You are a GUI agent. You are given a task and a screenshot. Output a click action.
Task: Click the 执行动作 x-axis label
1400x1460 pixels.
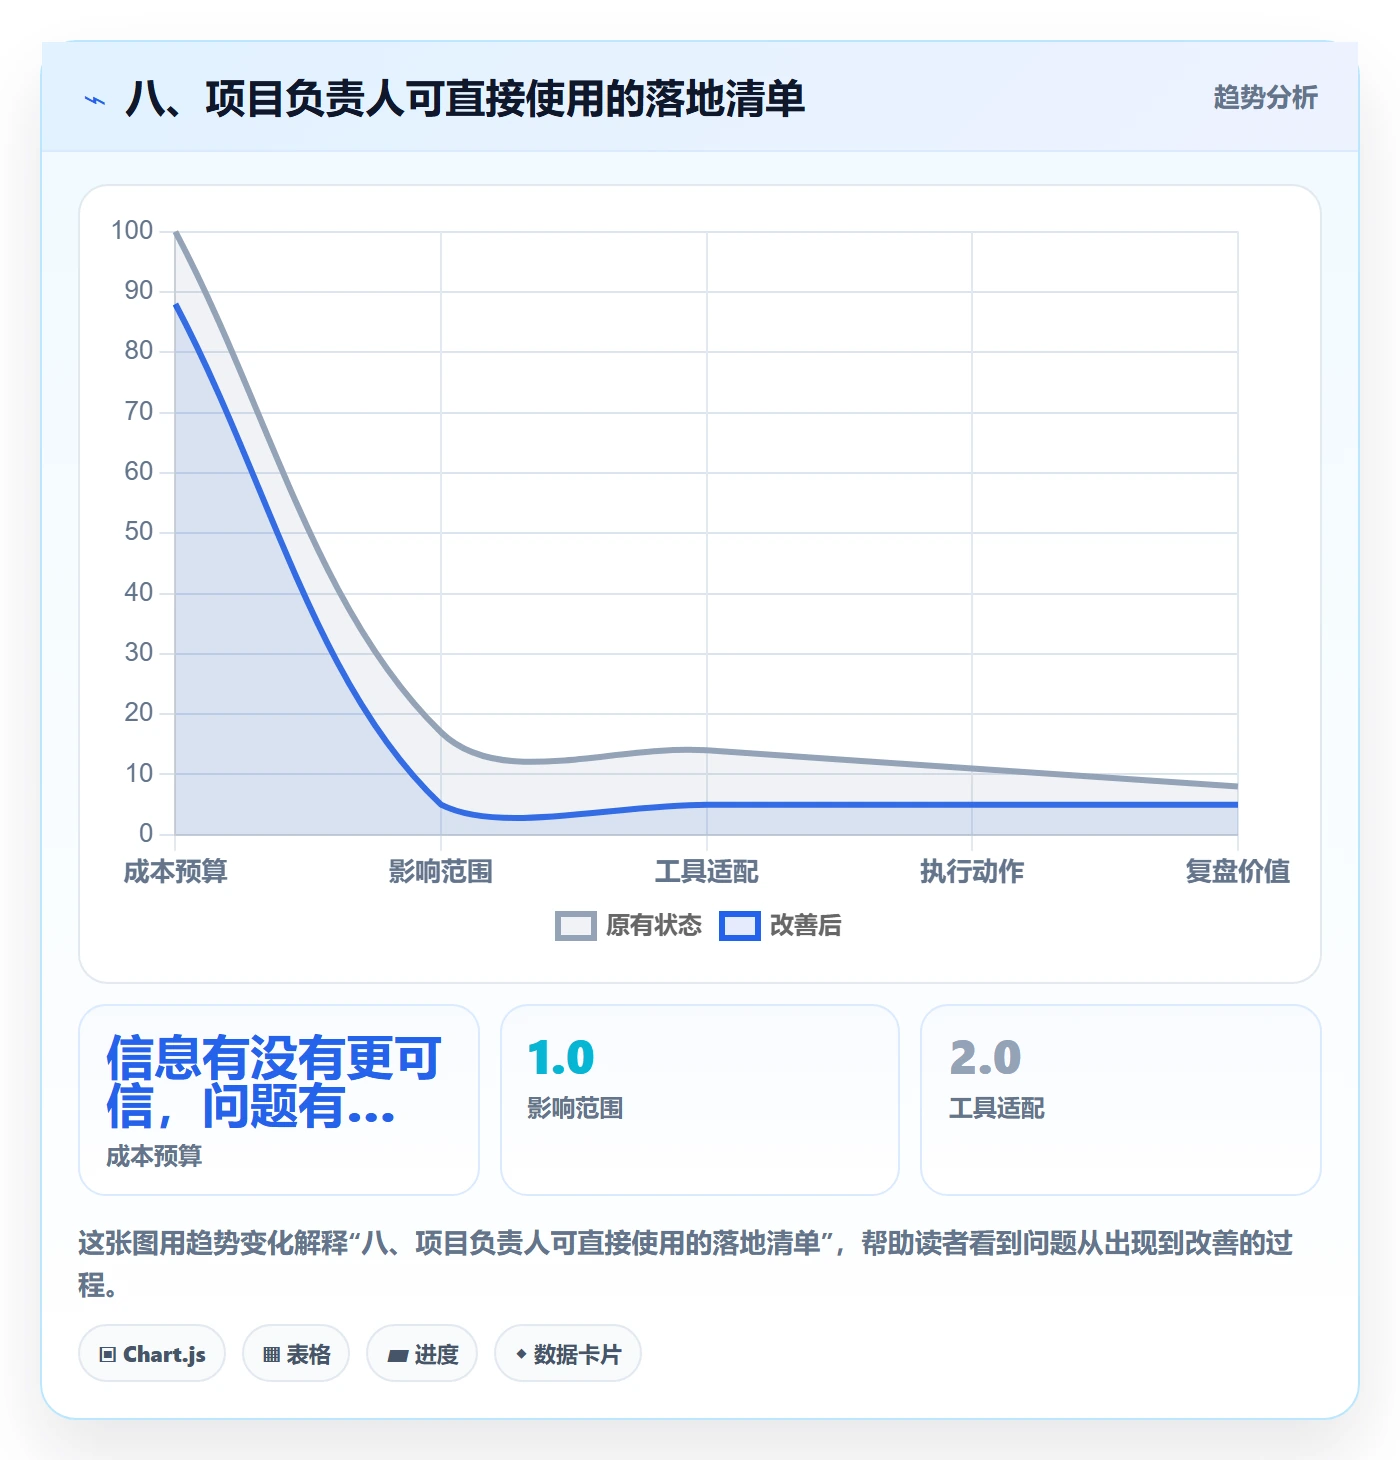point(972,872)
